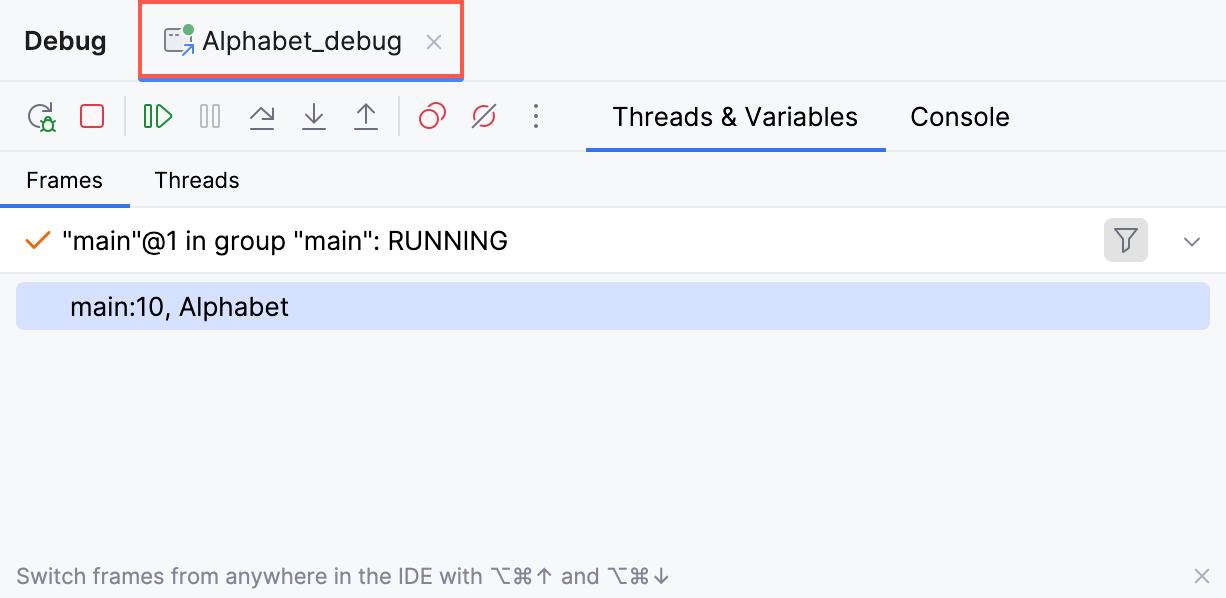
Task: Step over the current line
Action: coord(262,116)
